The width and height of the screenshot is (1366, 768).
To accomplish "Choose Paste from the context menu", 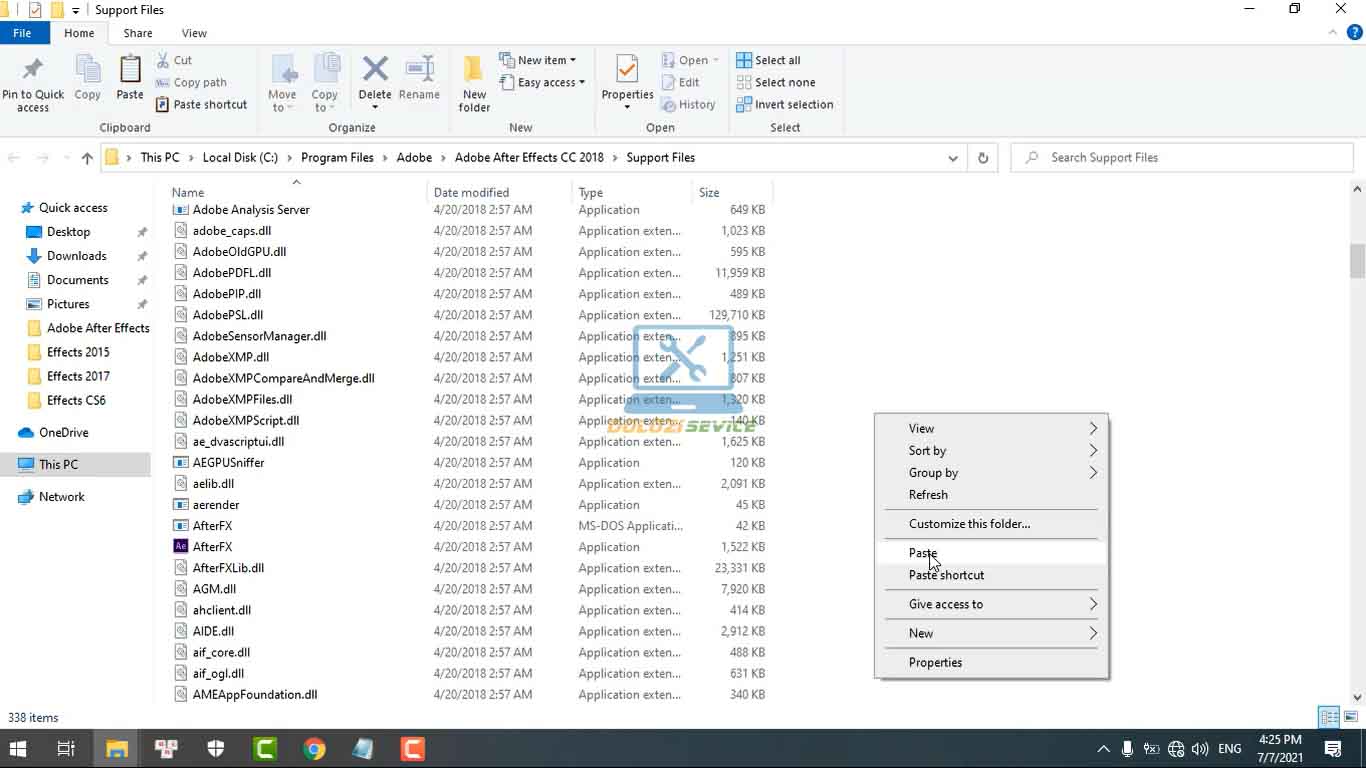I will pos(922,553).
